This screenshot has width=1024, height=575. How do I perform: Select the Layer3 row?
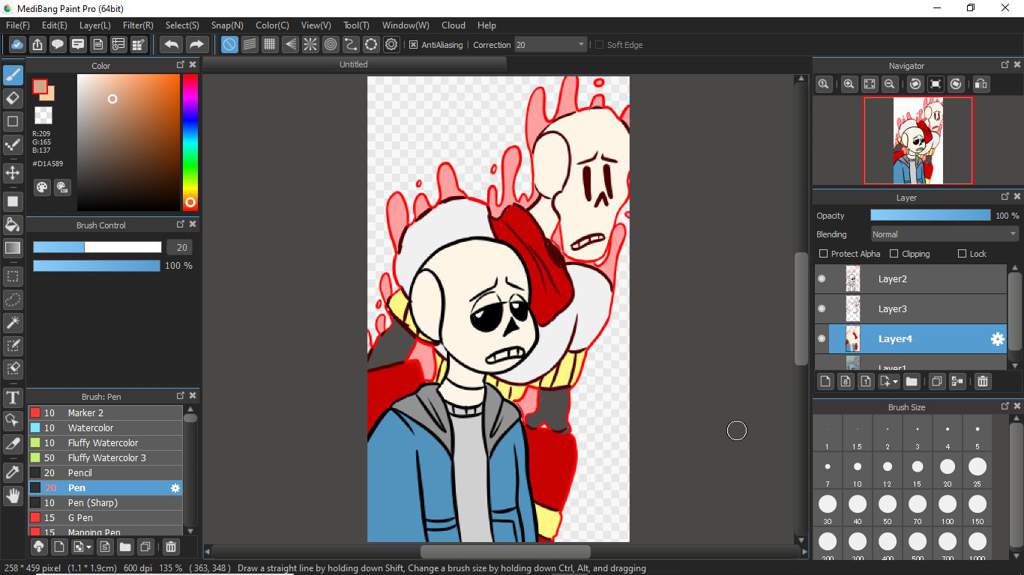click(x=910, y=309)
